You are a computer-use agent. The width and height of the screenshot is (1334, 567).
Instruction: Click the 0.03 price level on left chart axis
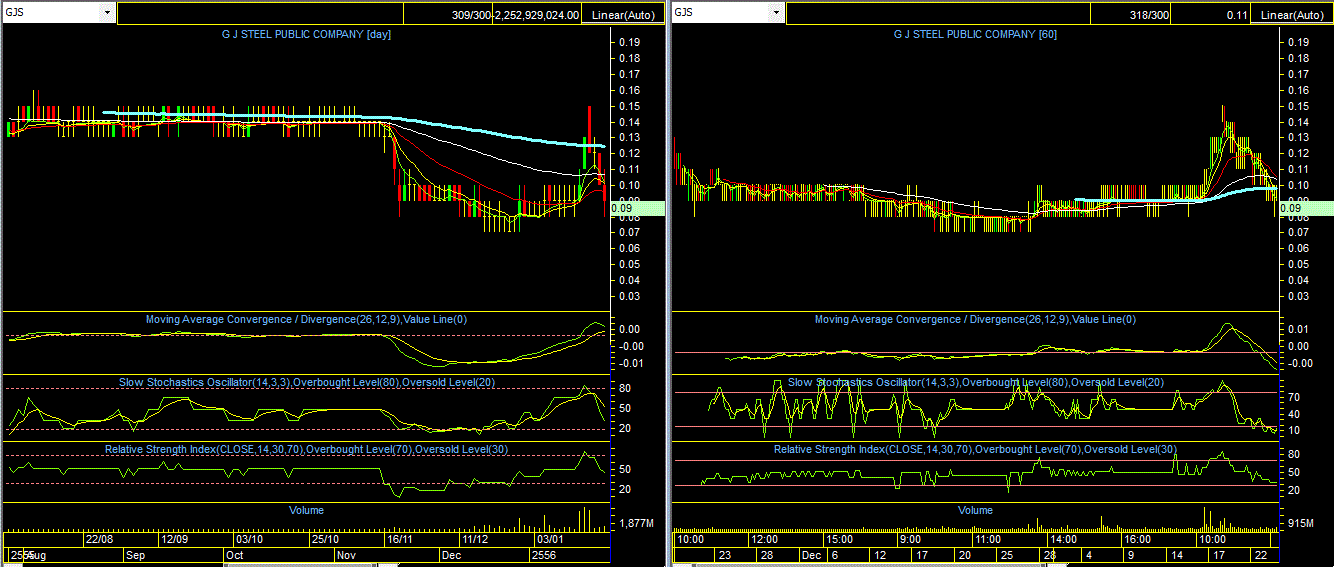click(629, 296)
